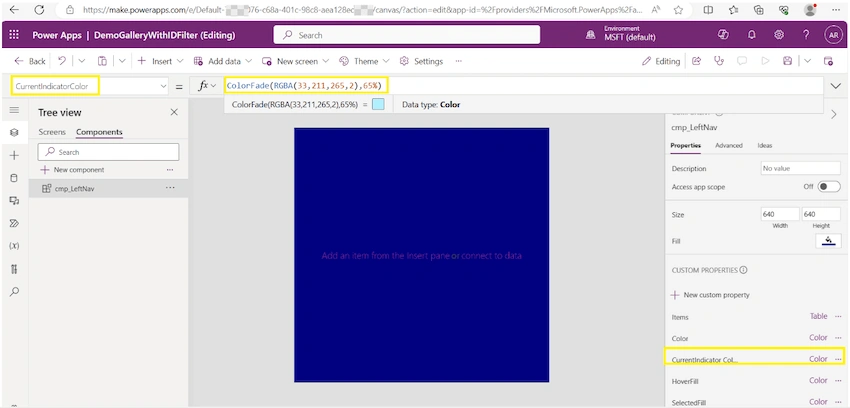Bookmark page with the star icon
850x408 pixels.
(678, 10)
